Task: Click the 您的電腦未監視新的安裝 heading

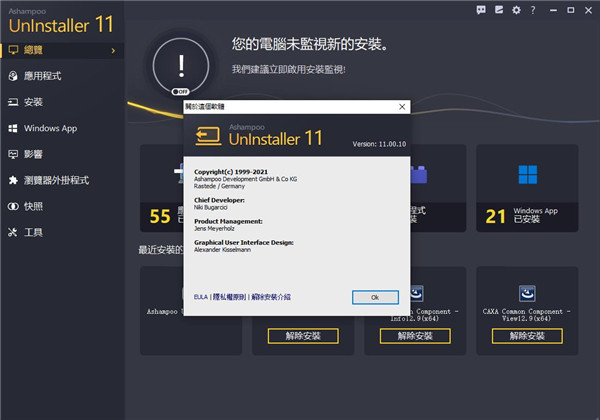Action: click(x=310, y=44)
